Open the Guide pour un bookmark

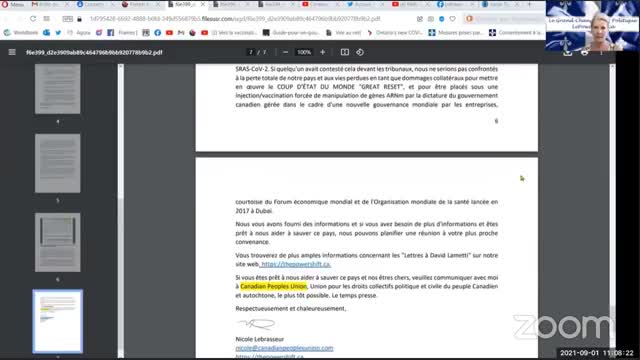(x=292, y=33)
